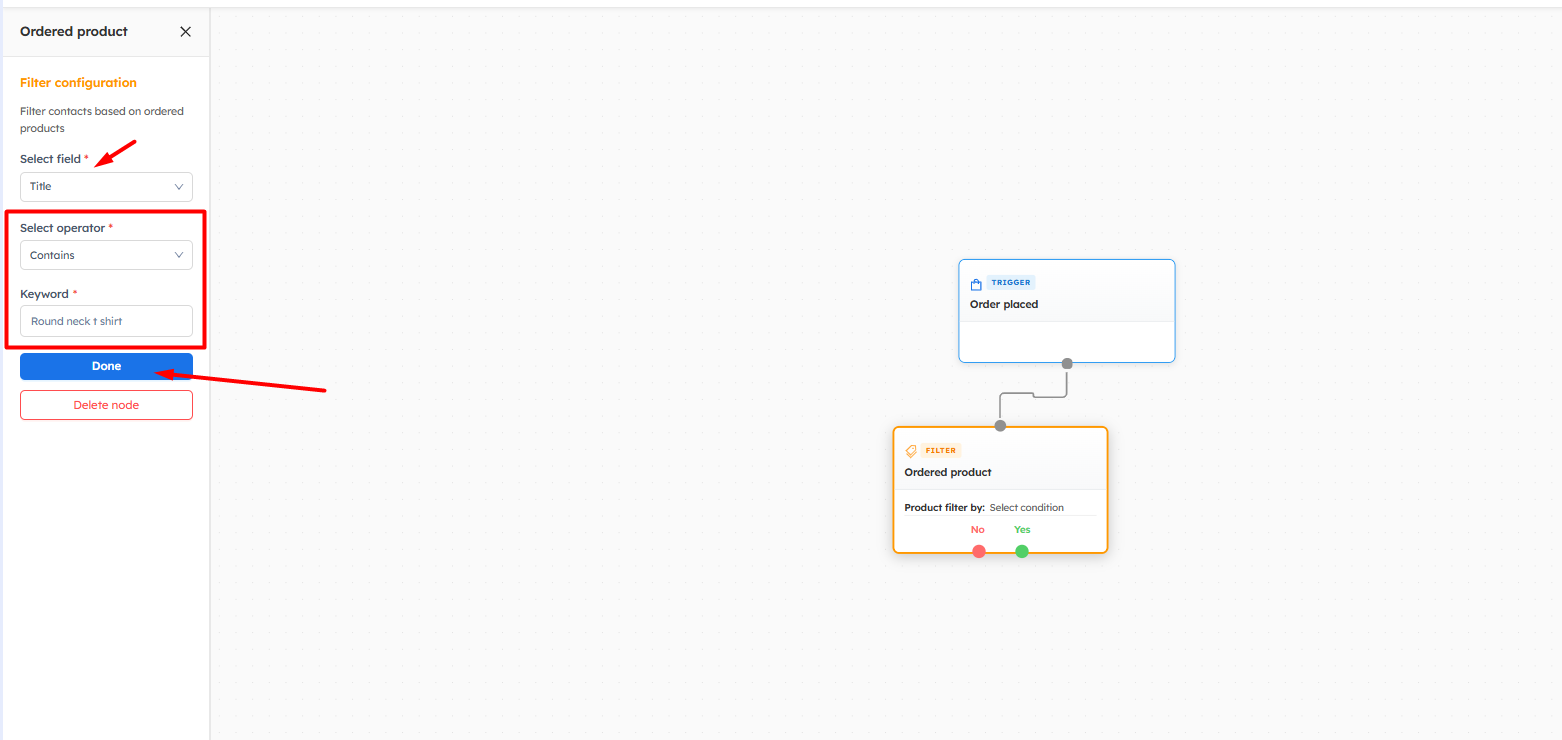Click the tag icon in Filter node
The image size is (1562, 740).
910,451
